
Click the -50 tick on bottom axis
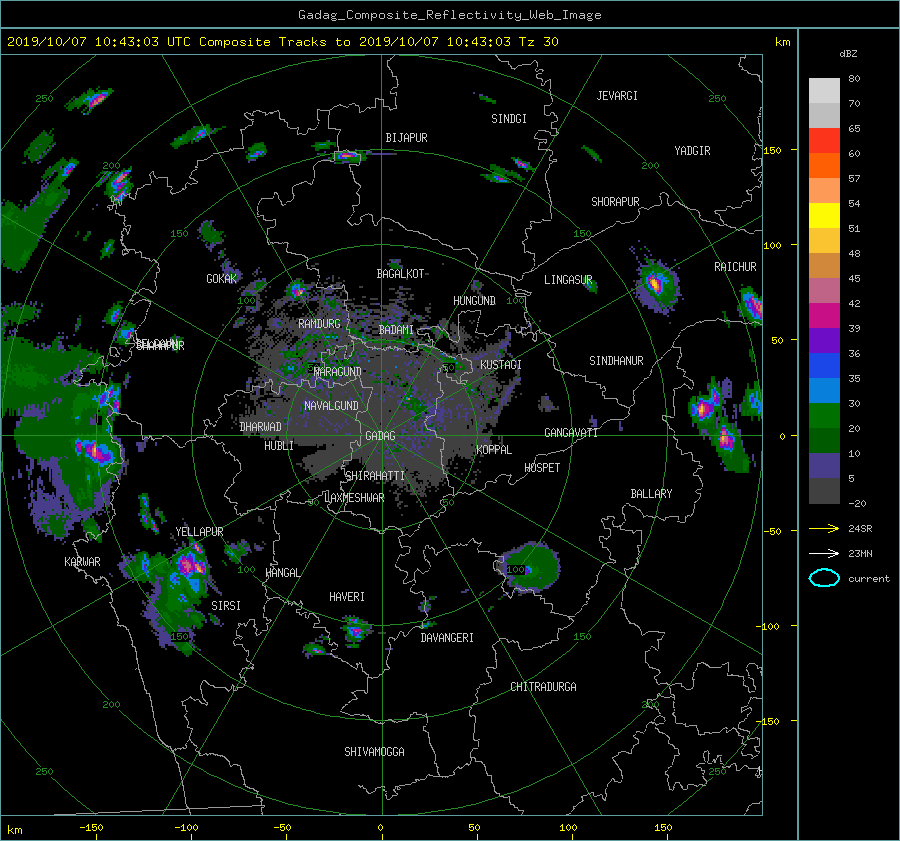pyautogui.click(x=282, y=828)
